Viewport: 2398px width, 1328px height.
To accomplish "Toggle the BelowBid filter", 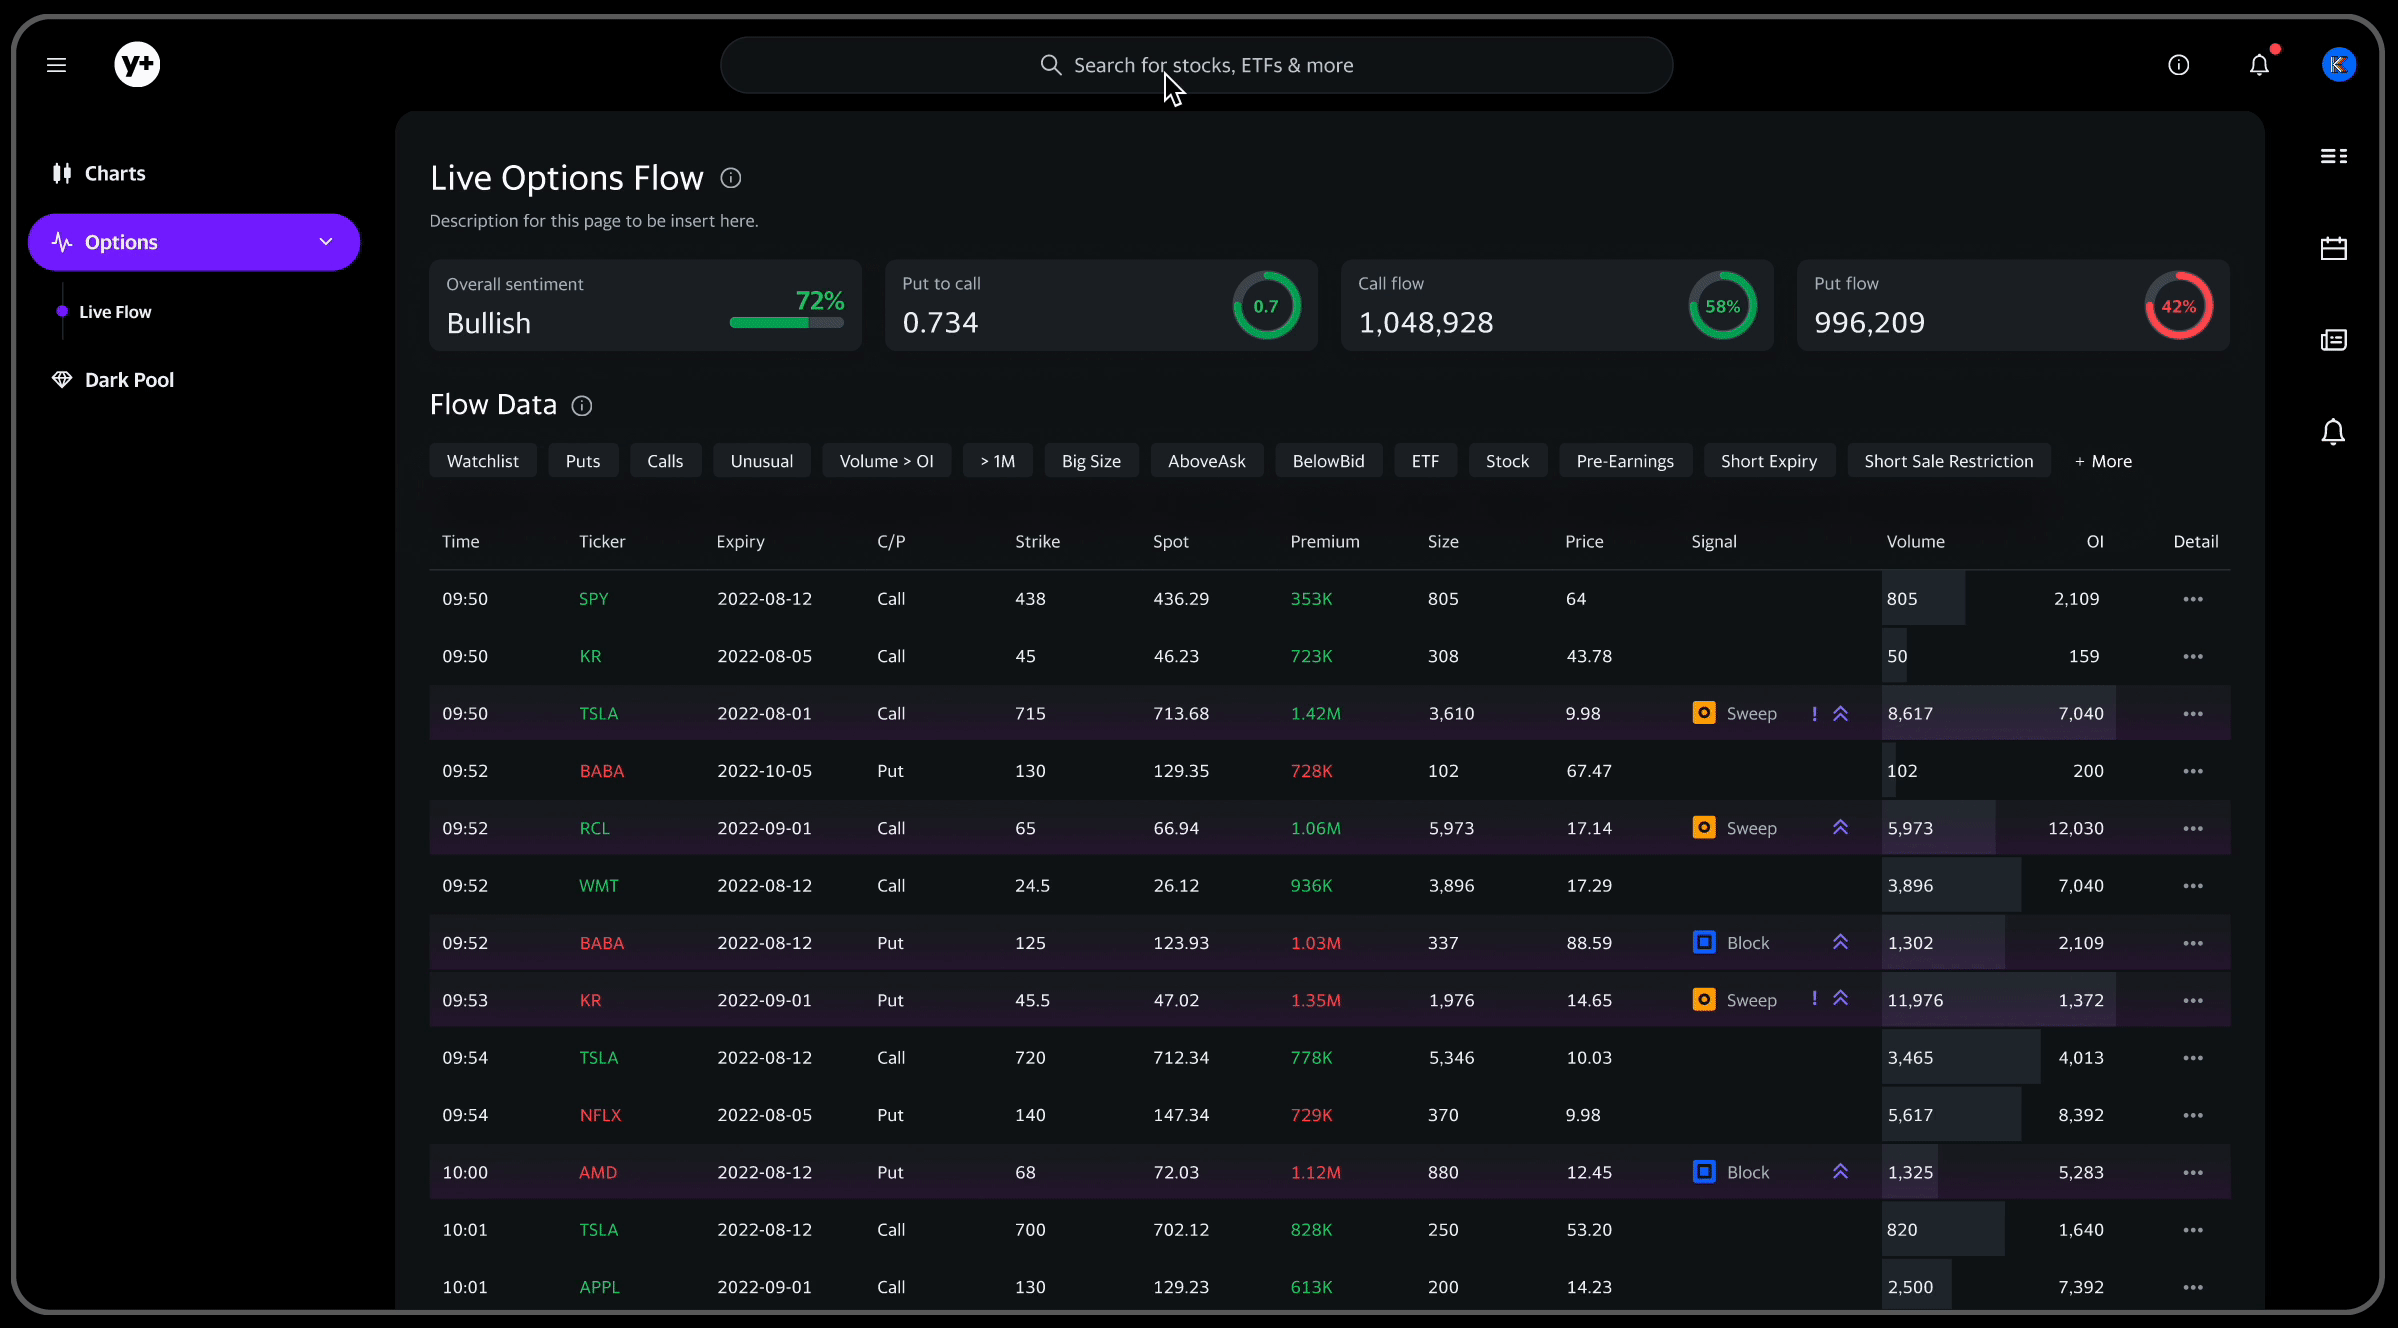I will tap(1329, 461).
